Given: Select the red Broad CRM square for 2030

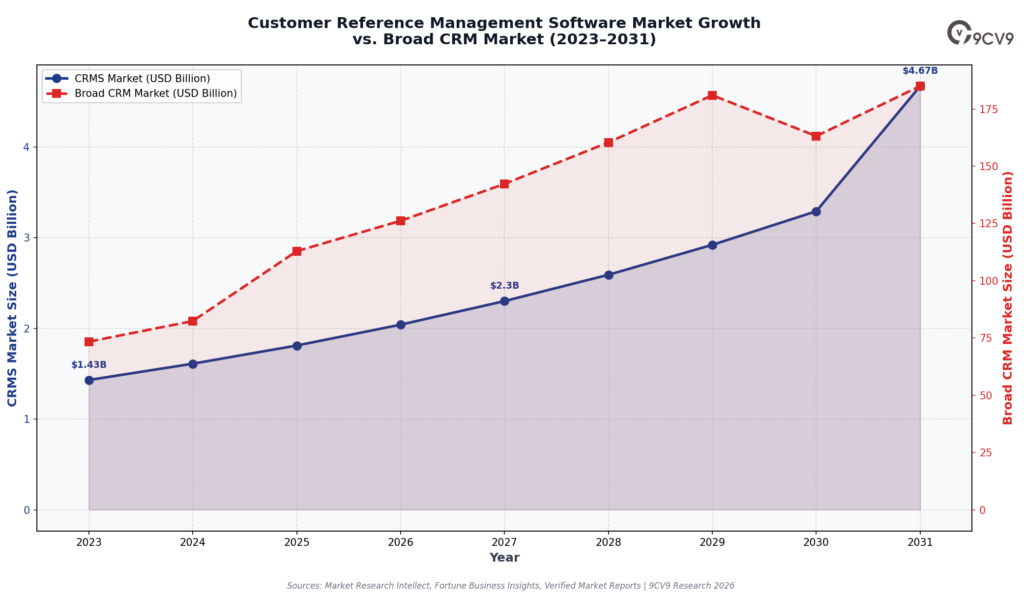Looking at the screenshot, I should 816,136.
